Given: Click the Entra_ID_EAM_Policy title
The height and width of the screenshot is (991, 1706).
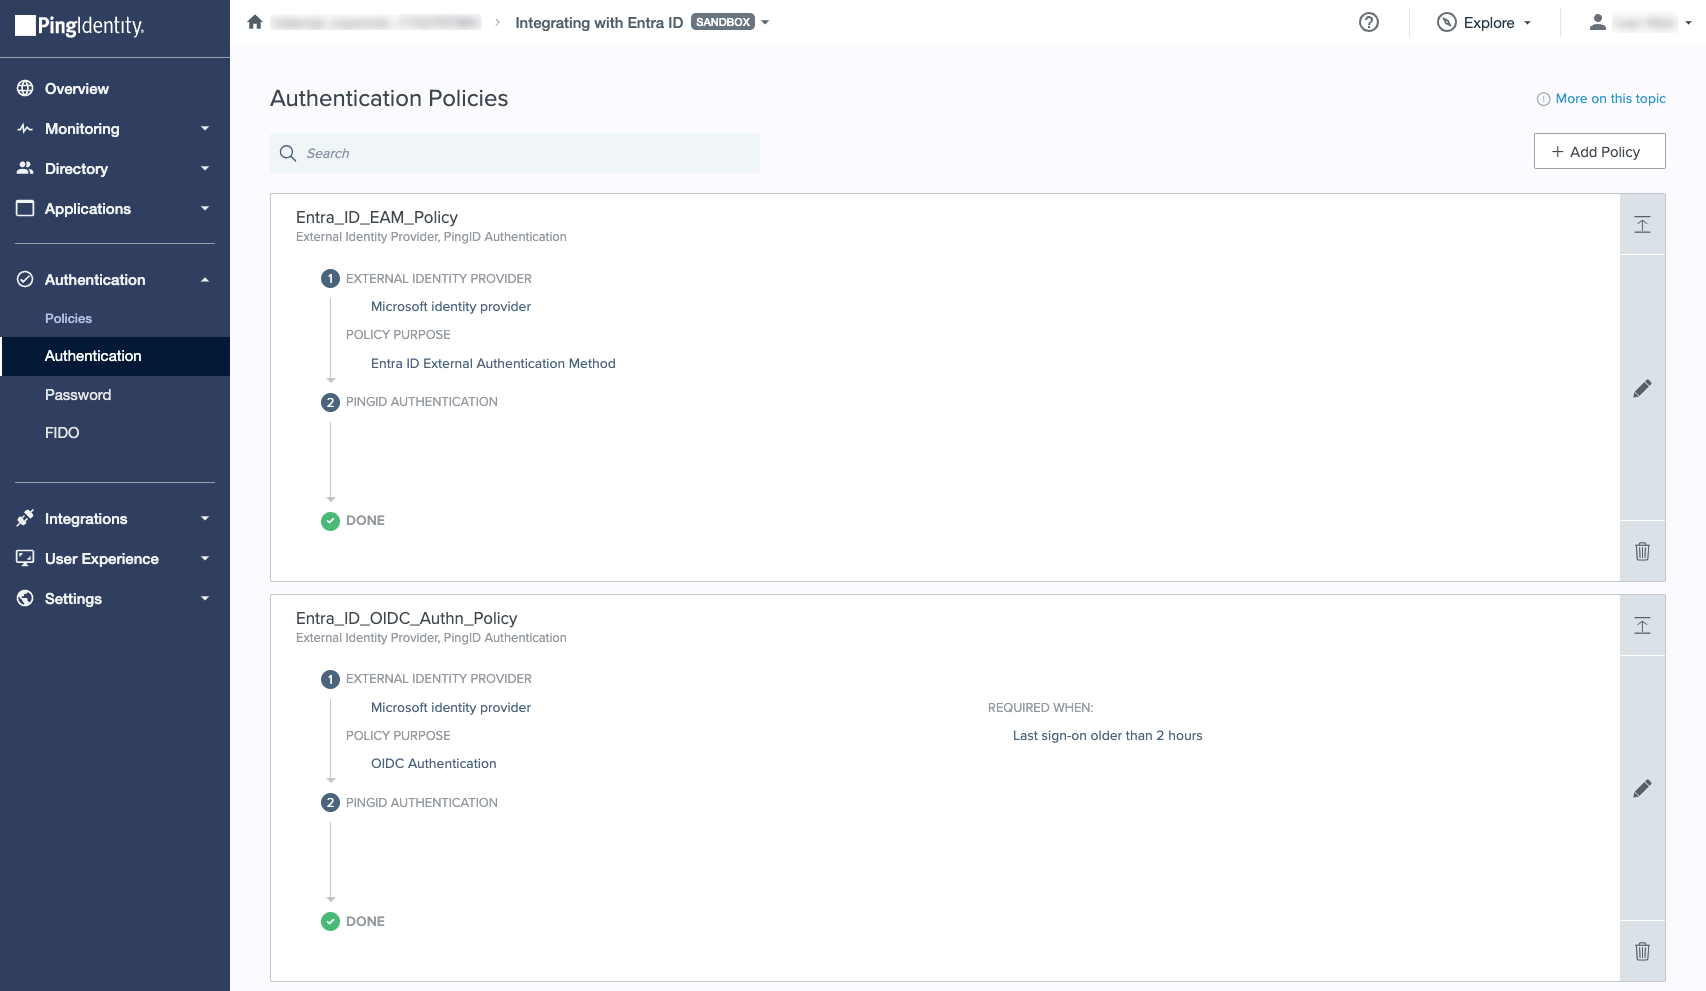Looking at the screenshot, I should (377, 217).
